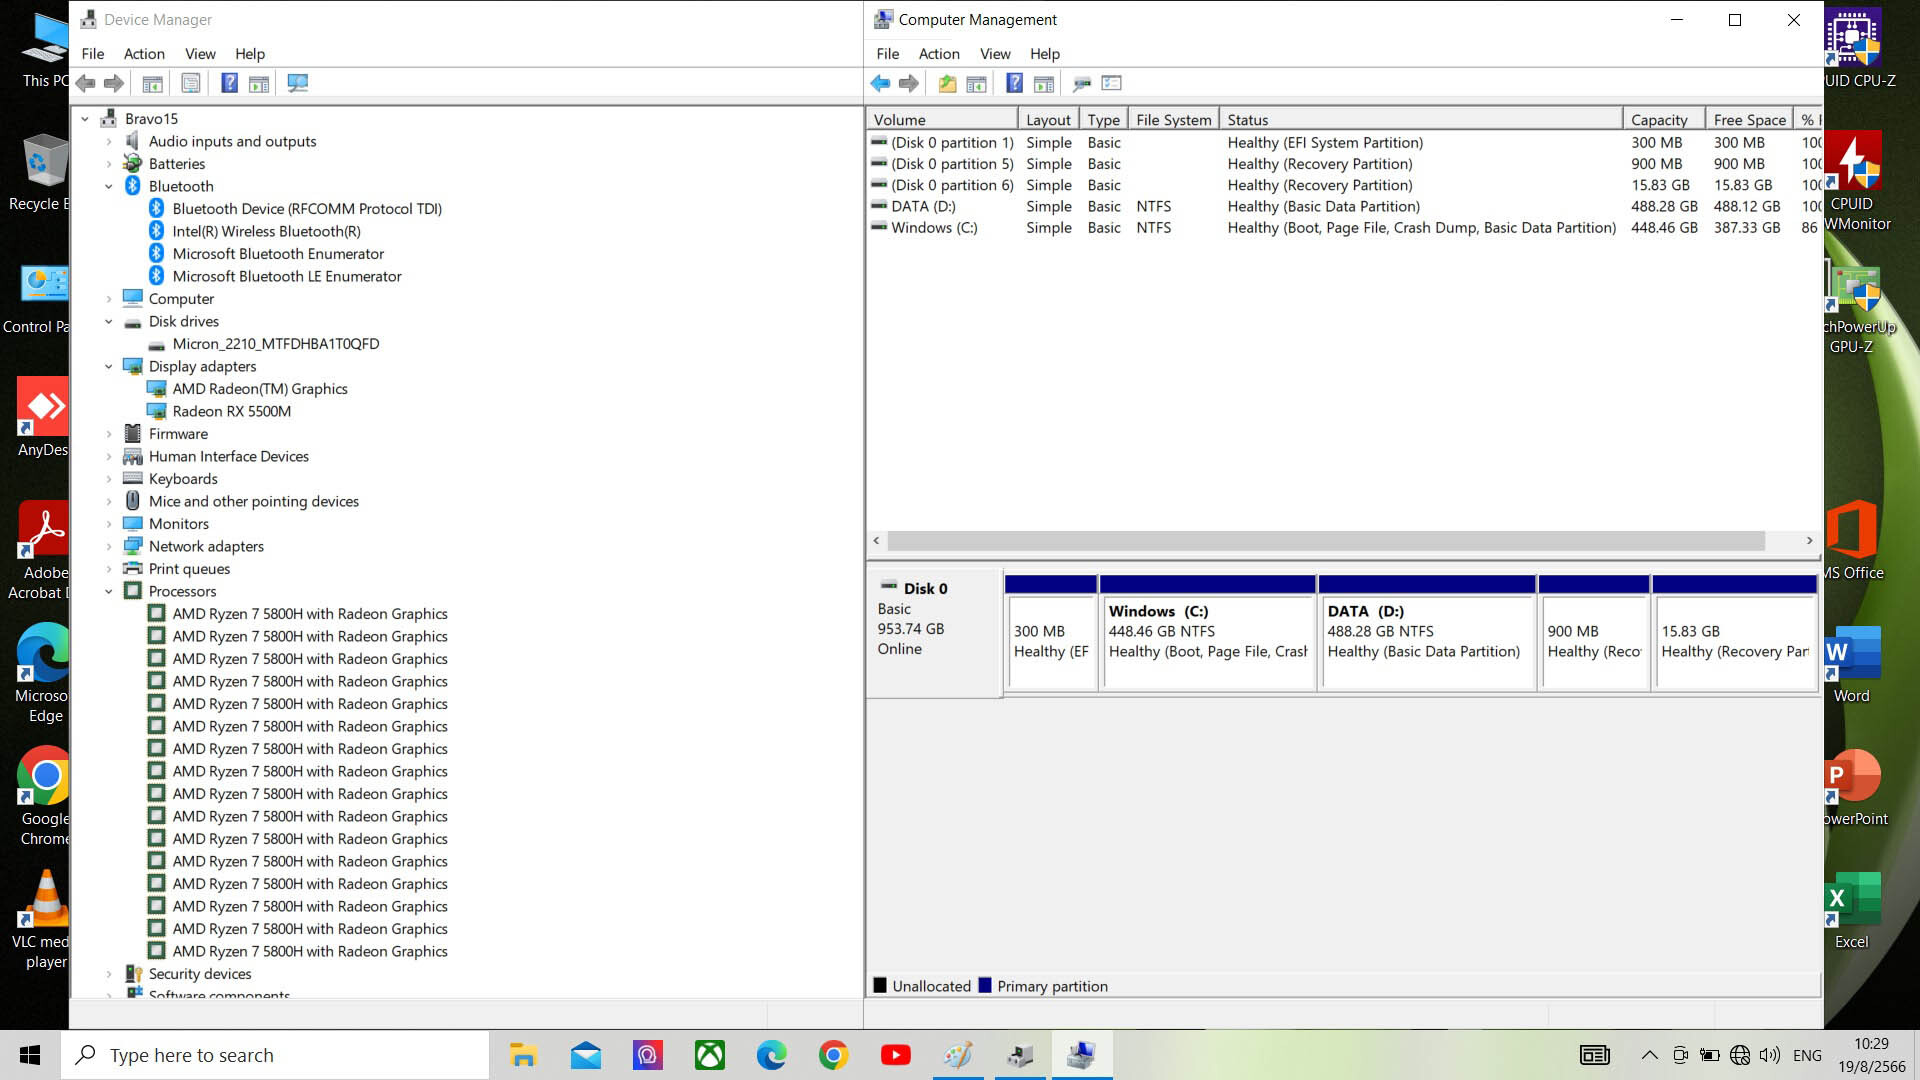Select AMD Radeon(TM) Graphics adapter
The height and width of the screenshot is (1080, 1920).
260,389
